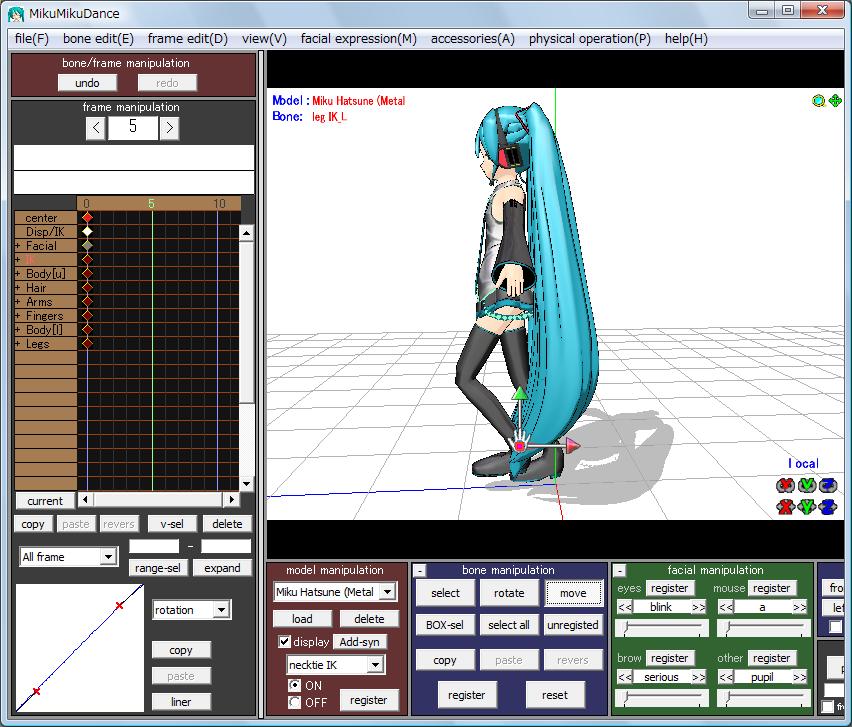
Task: Click the frame number input field
Action: click(133, 128)
